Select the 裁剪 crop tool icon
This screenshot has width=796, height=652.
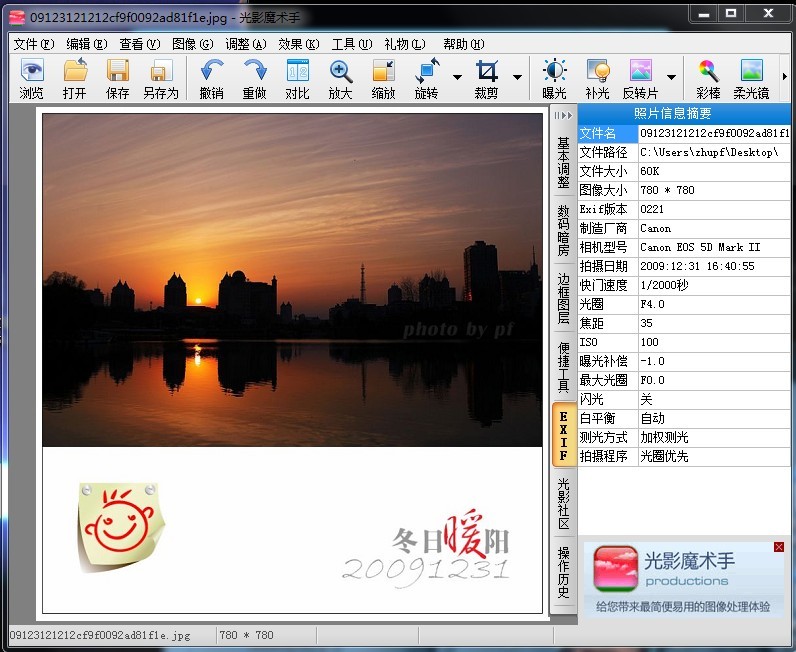486,70
